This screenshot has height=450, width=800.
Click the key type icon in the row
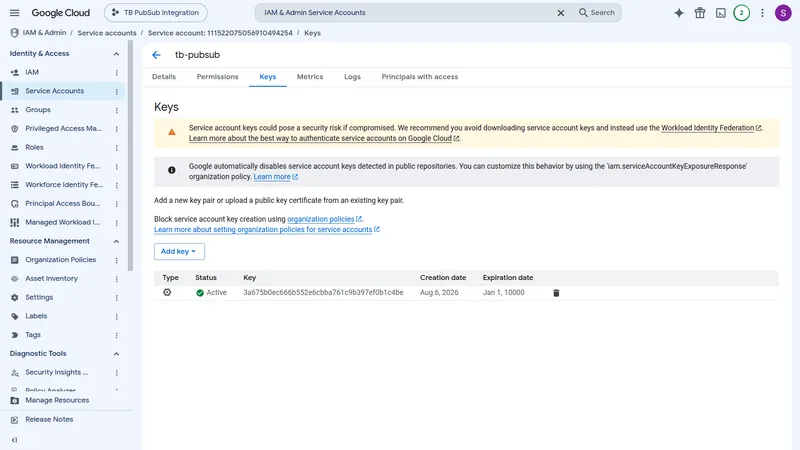(x=167, y=292)
